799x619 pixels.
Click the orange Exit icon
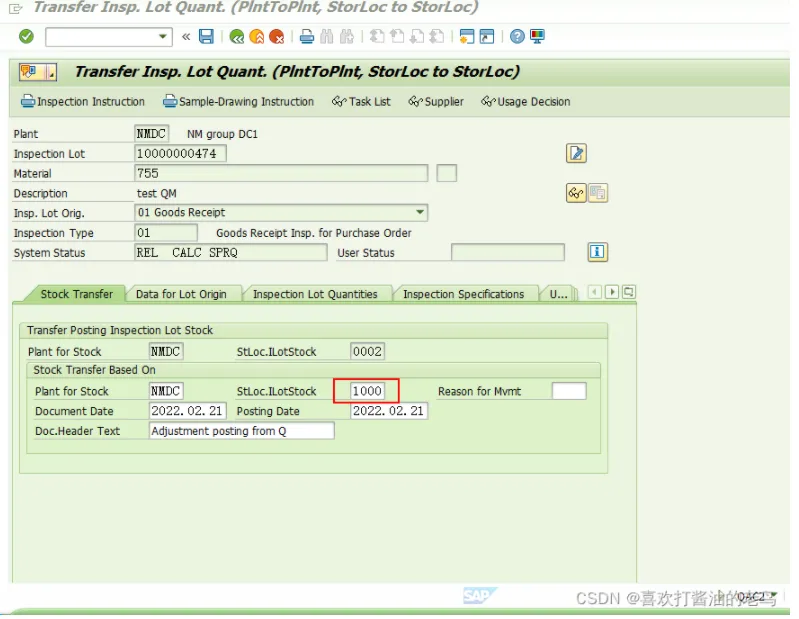[257, 37]
